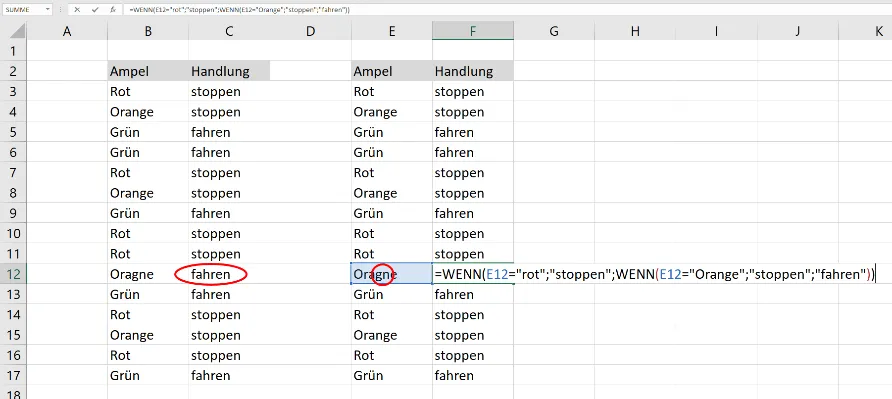Select cell F6 containing fahren
The image size is (892, 399).
(473, 153)
